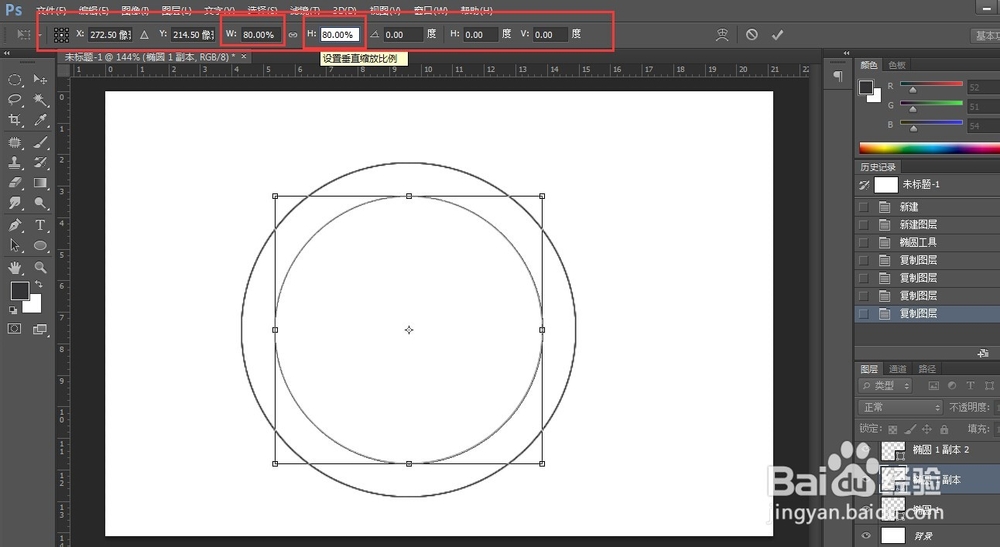
Task: Select the Smudge tool
Action: coord(15,203)
